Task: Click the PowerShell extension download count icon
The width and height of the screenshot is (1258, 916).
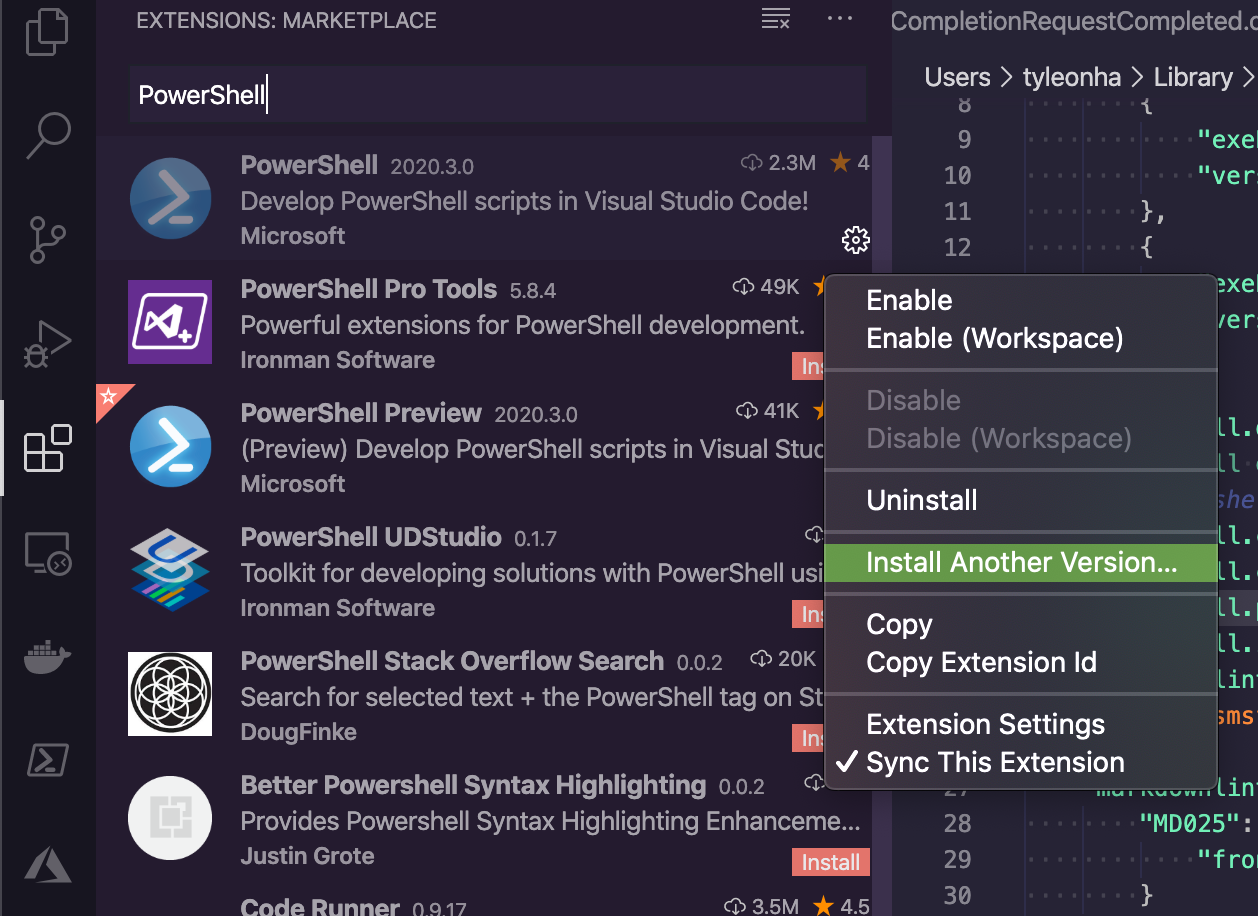Action: [x=751, y=163]
